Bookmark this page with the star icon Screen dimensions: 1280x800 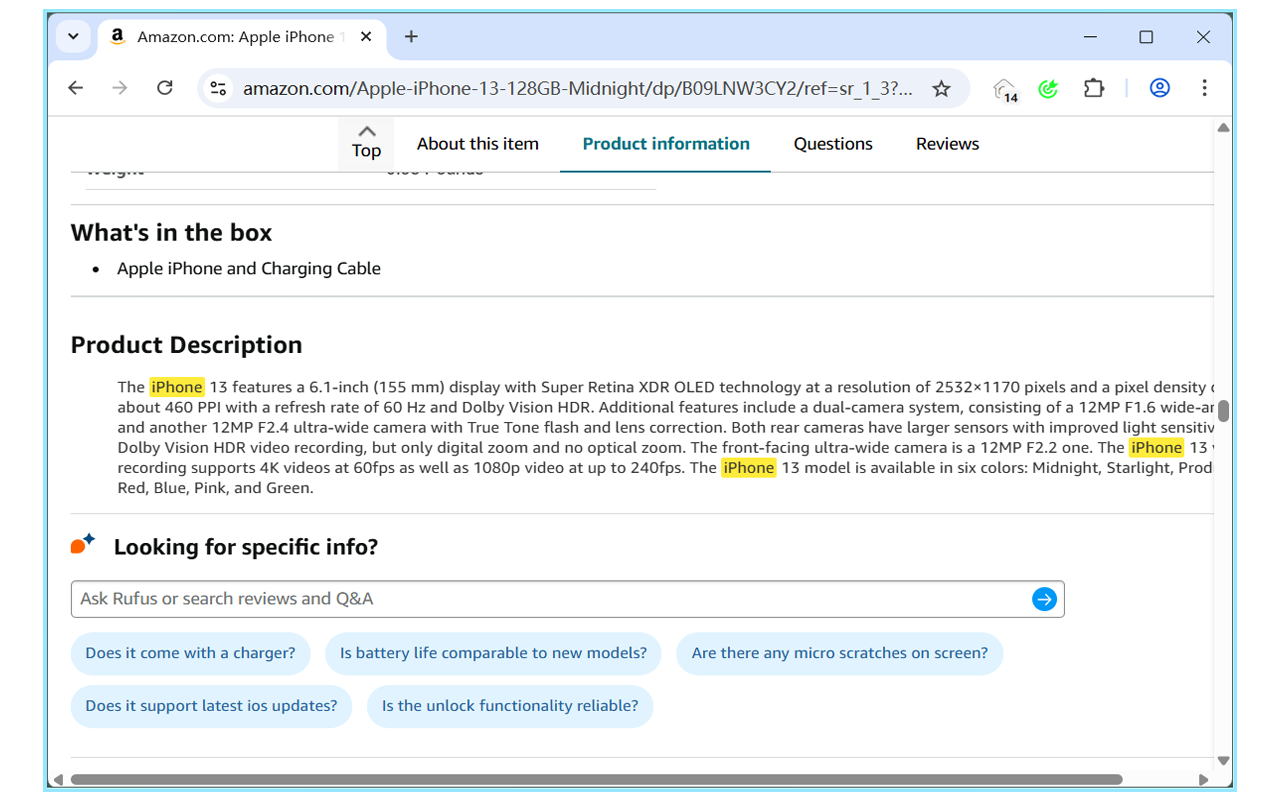click(941, 89)
